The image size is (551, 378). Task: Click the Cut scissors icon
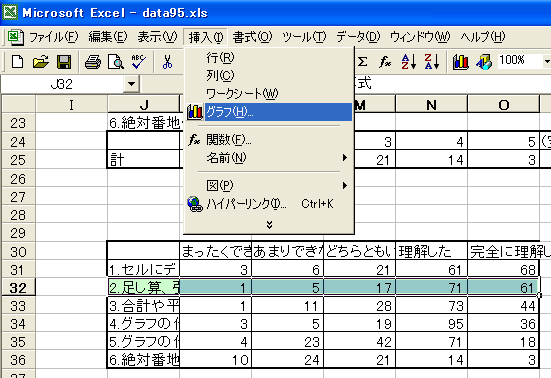point(168,62)
